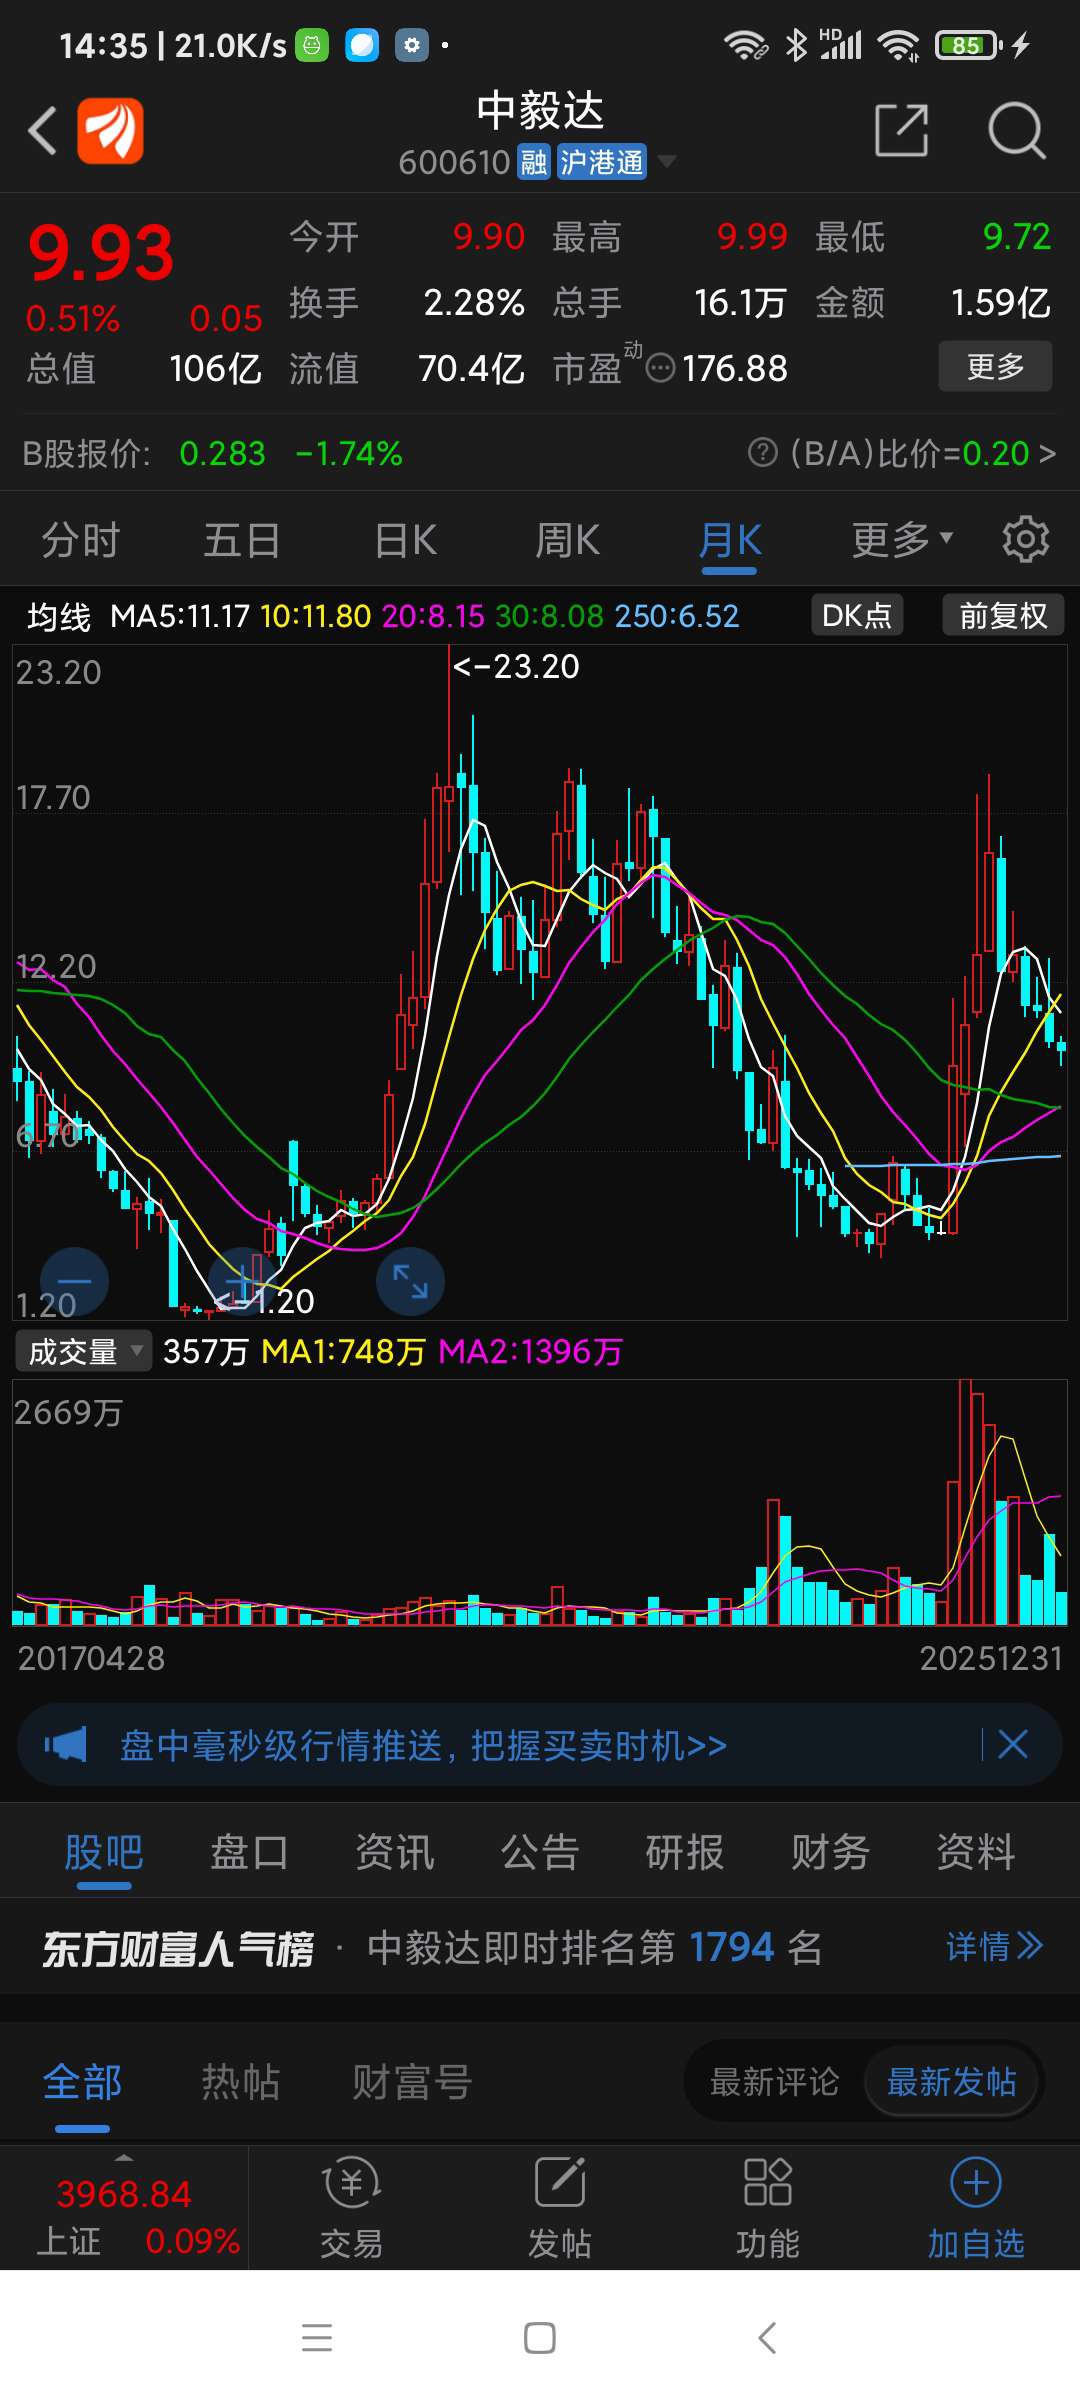Zoom in chart with plus button
The height and width of the screenshot is (2400, 1080).
[242, 1281]
